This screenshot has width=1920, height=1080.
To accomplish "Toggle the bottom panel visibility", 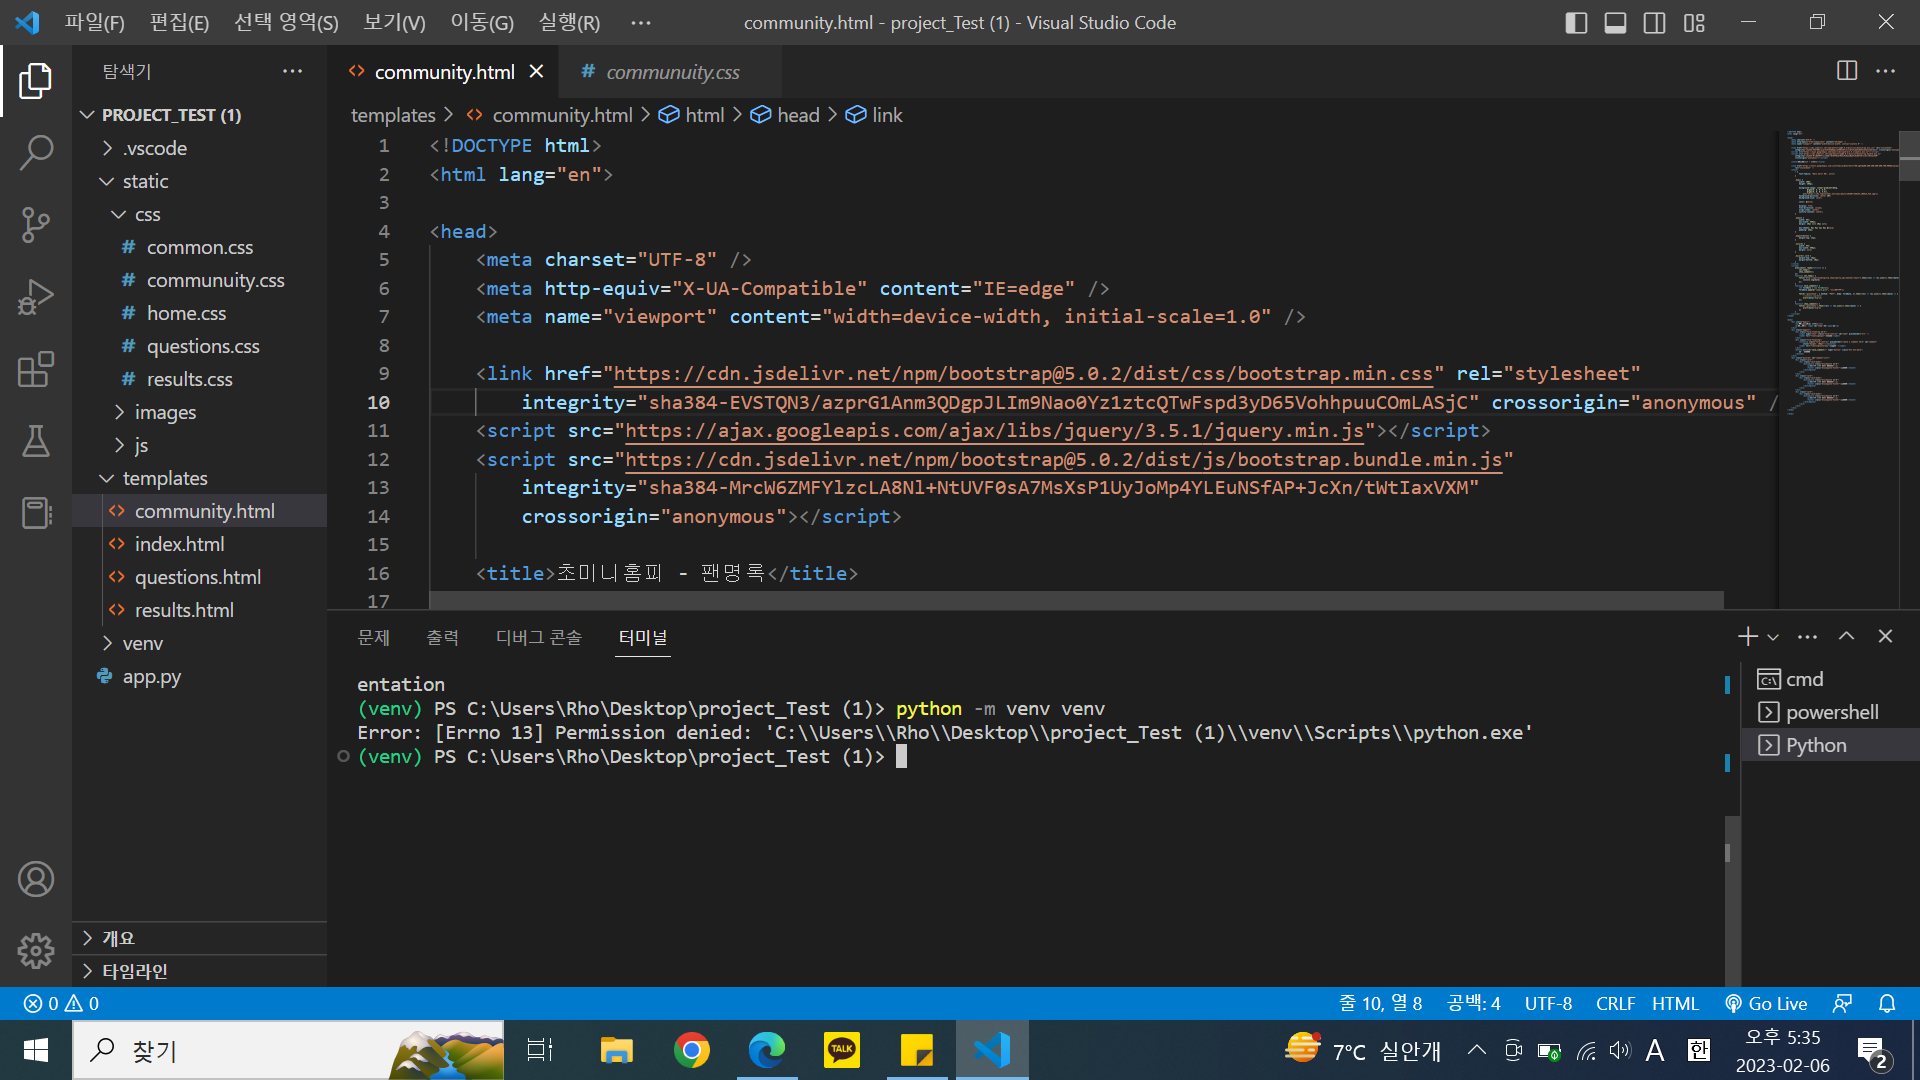I will pyautogui.click(x=1615, y=22).
